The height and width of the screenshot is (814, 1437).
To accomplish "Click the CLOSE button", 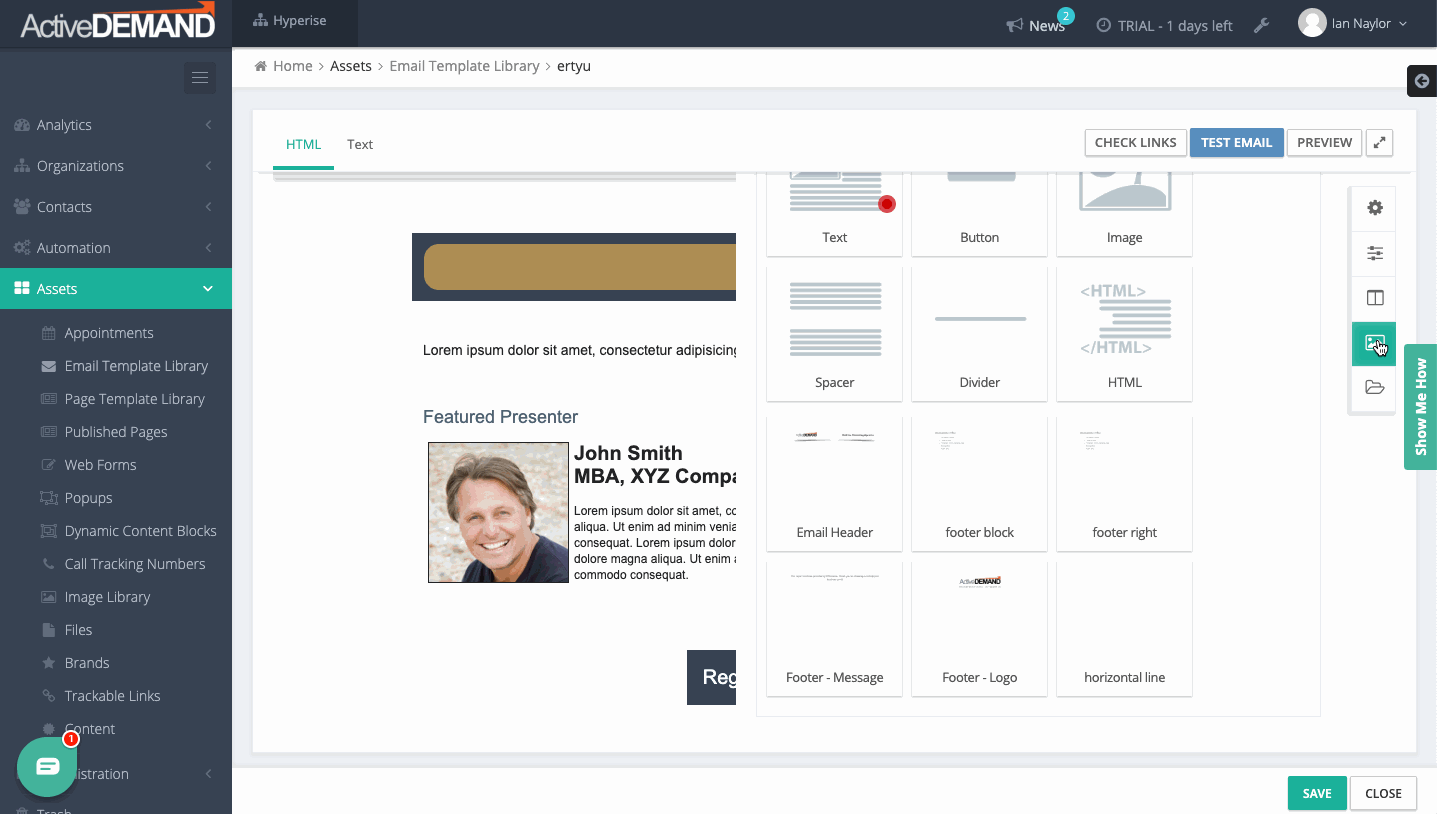I will tap(1383, 793).
